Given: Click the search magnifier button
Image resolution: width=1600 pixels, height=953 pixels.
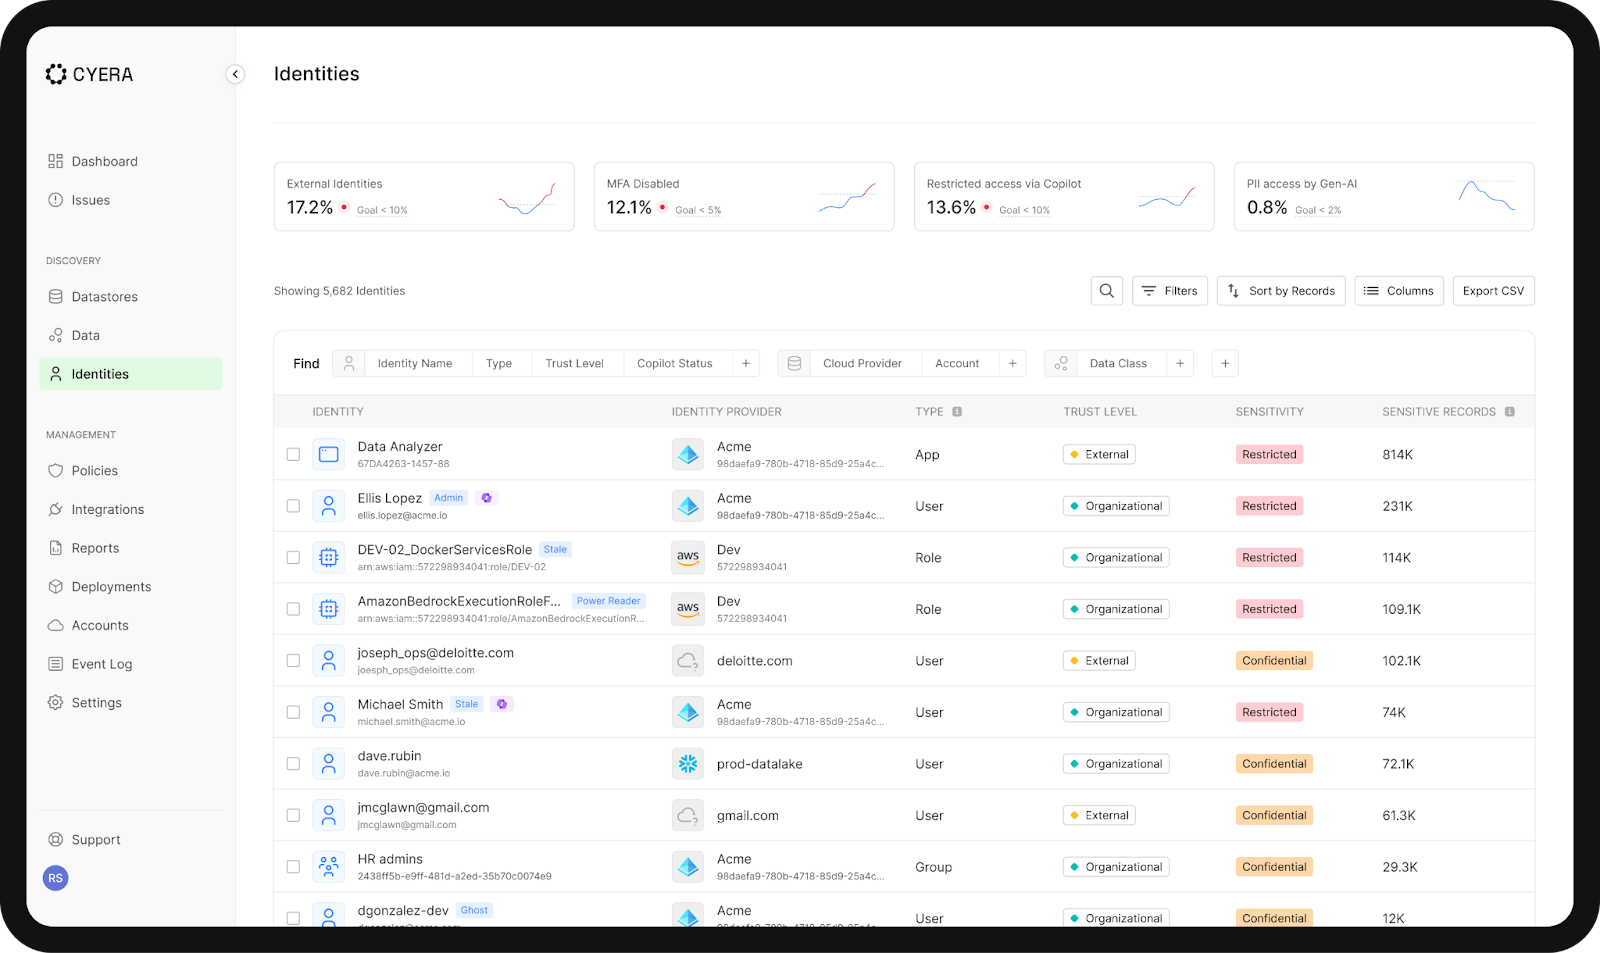Looking at the screenshot, I should (x=1107, y=291).
